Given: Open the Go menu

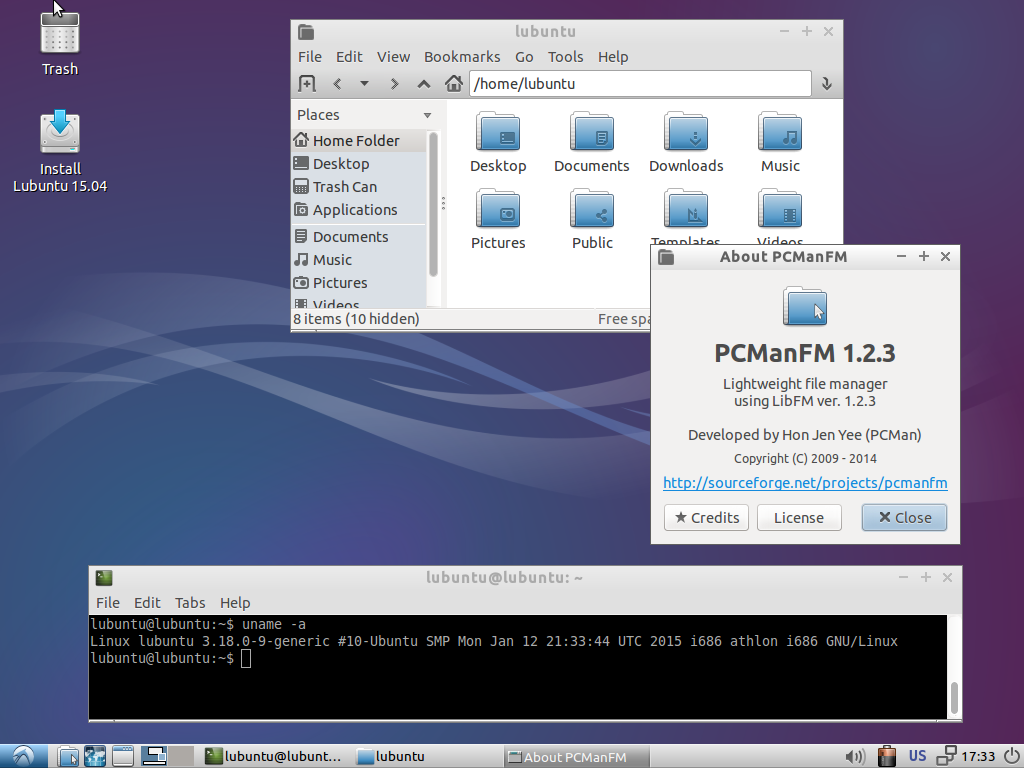Looking at the screenshot, I should [x=524, y=57].
